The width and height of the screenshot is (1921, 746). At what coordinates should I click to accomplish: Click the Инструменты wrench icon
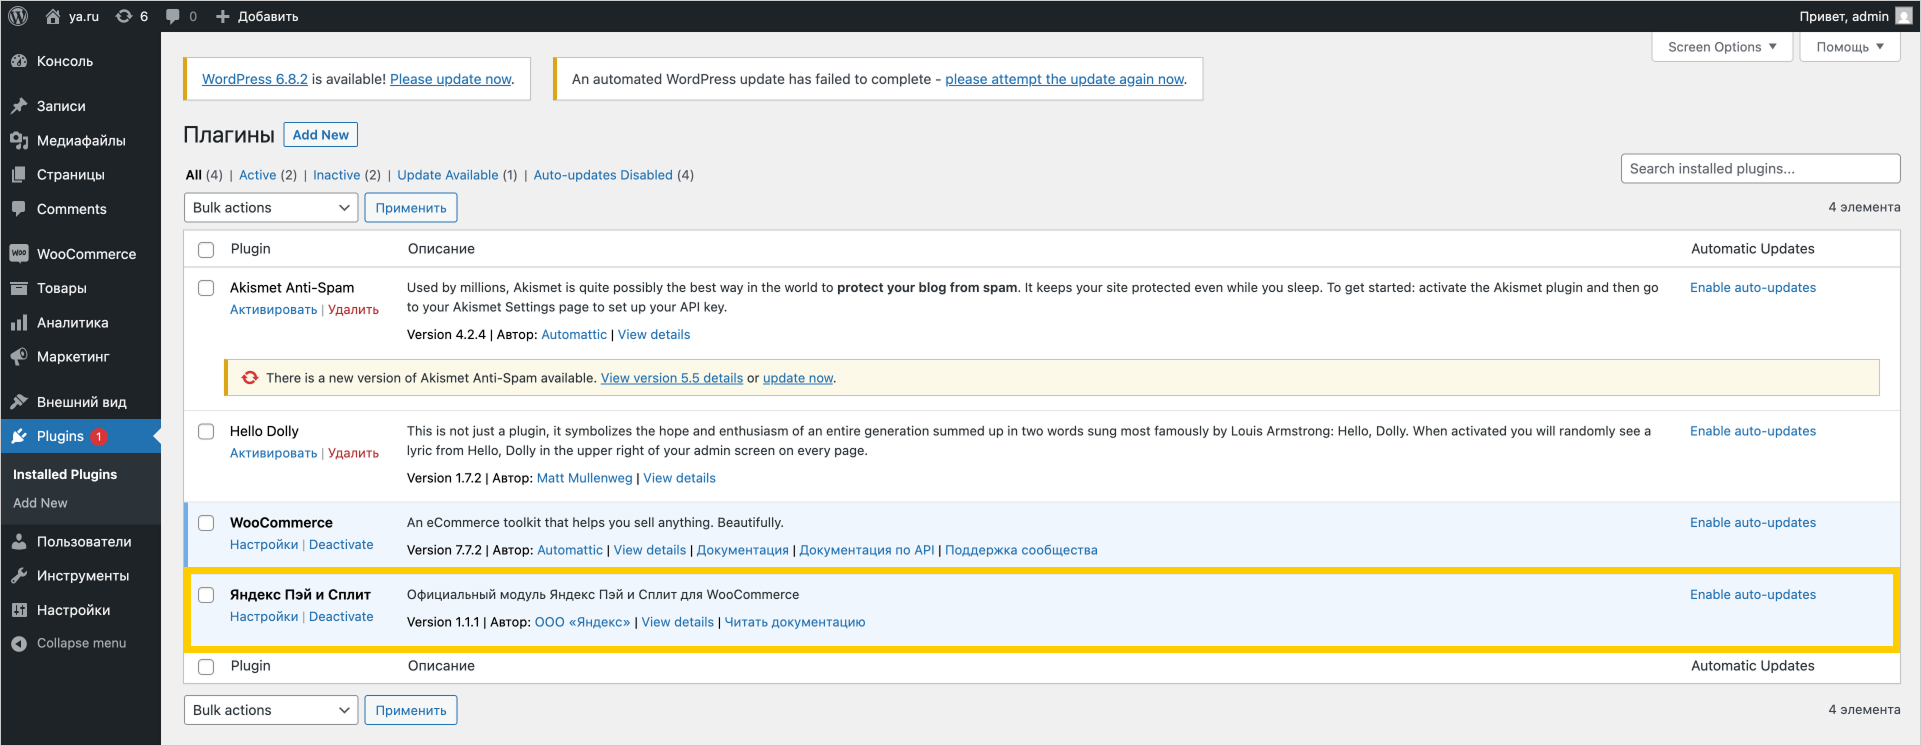(x=19, y=576)
